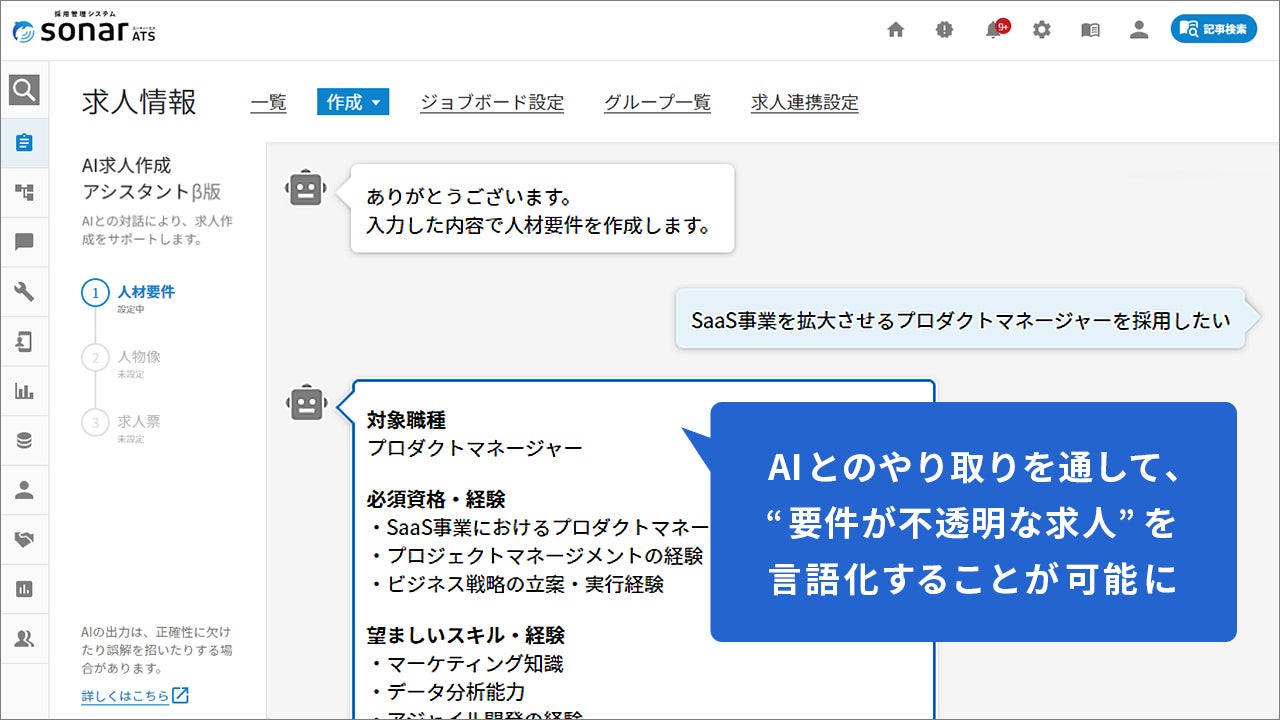The image size is (1280, 720).
Task: Go to 一覧 tab
Action: [x=268, y=102]
